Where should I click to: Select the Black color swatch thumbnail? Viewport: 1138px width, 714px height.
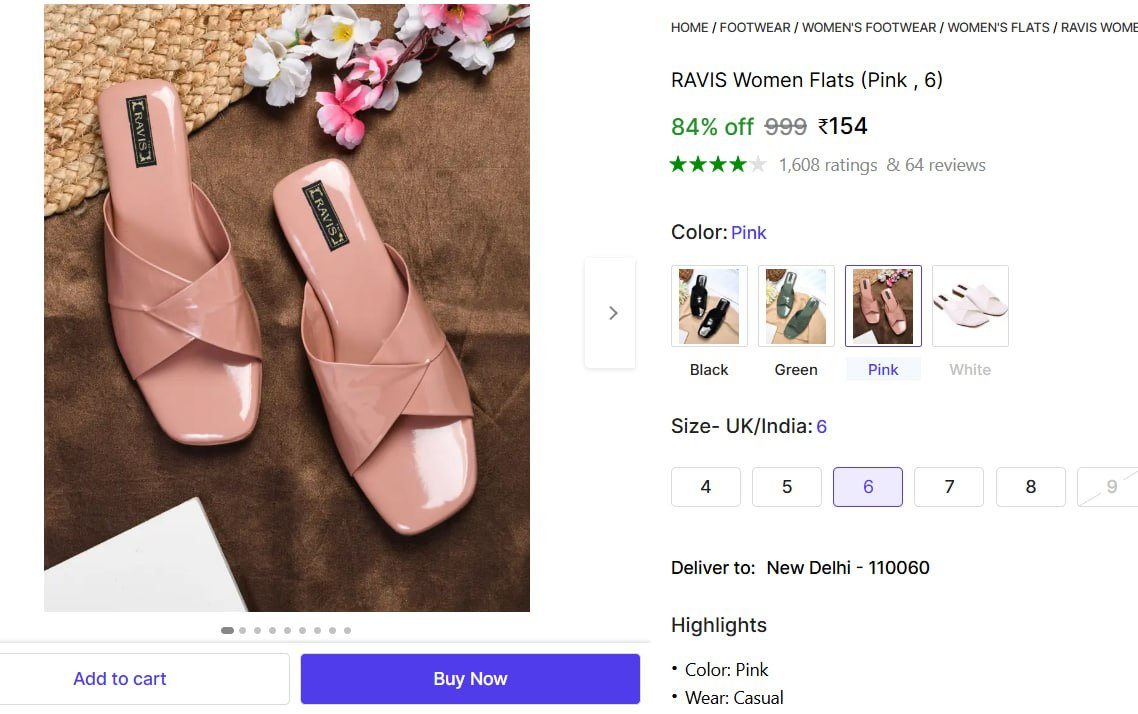coord(709,306)
